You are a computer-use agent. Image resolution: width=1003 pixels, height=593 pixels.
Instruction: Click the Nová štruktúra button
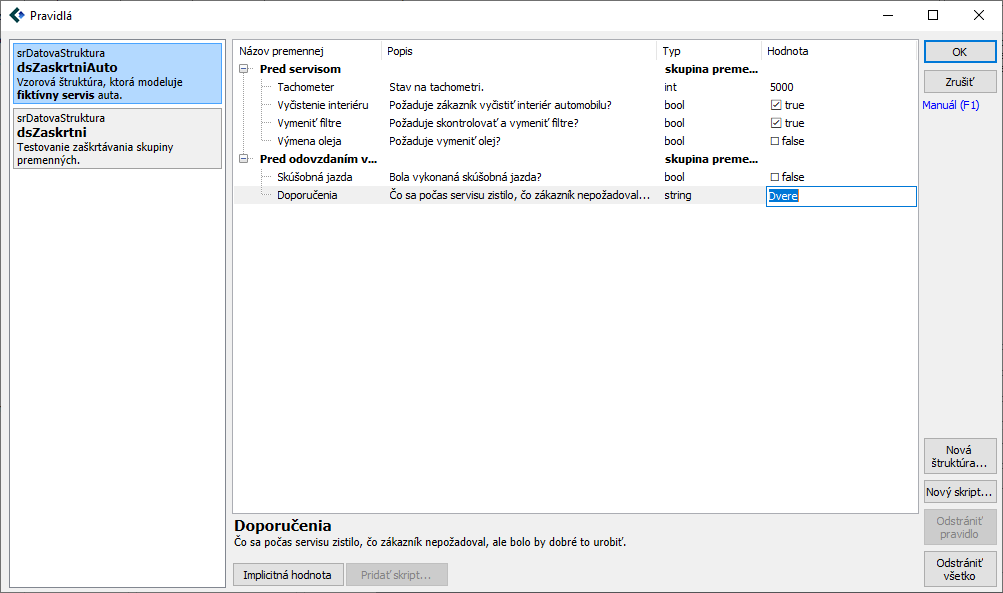point(959,457)
